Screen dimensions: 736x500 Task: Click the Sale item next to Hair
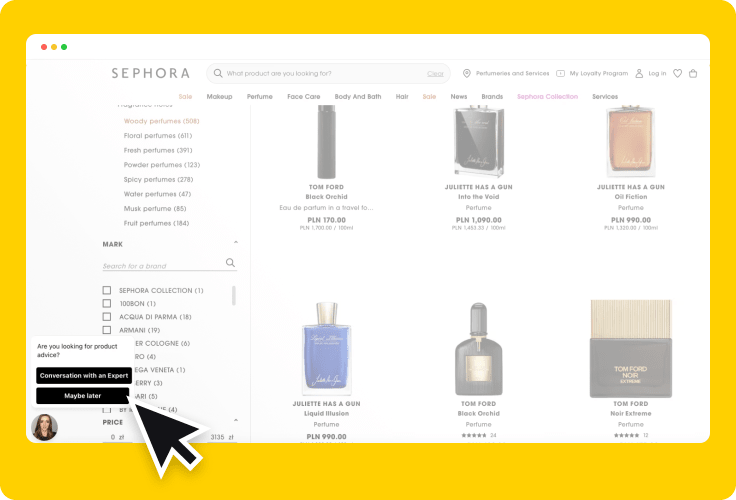coord(429,97)
